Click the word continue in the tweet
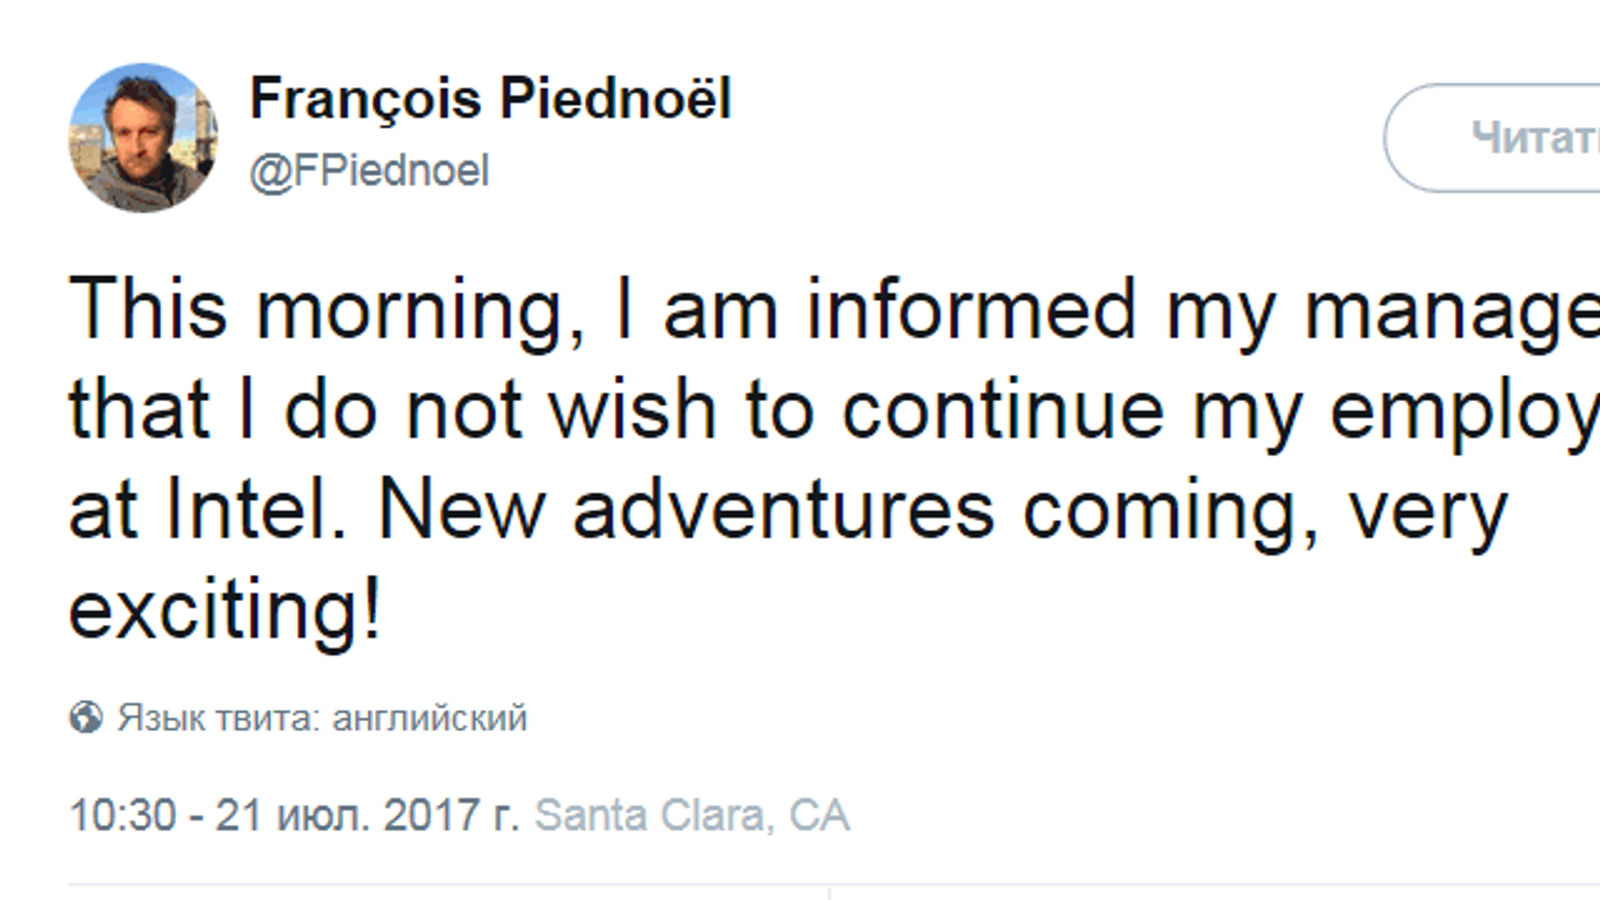The height and width of the screenshot is (900, 1600). (x=1004, y=410)
